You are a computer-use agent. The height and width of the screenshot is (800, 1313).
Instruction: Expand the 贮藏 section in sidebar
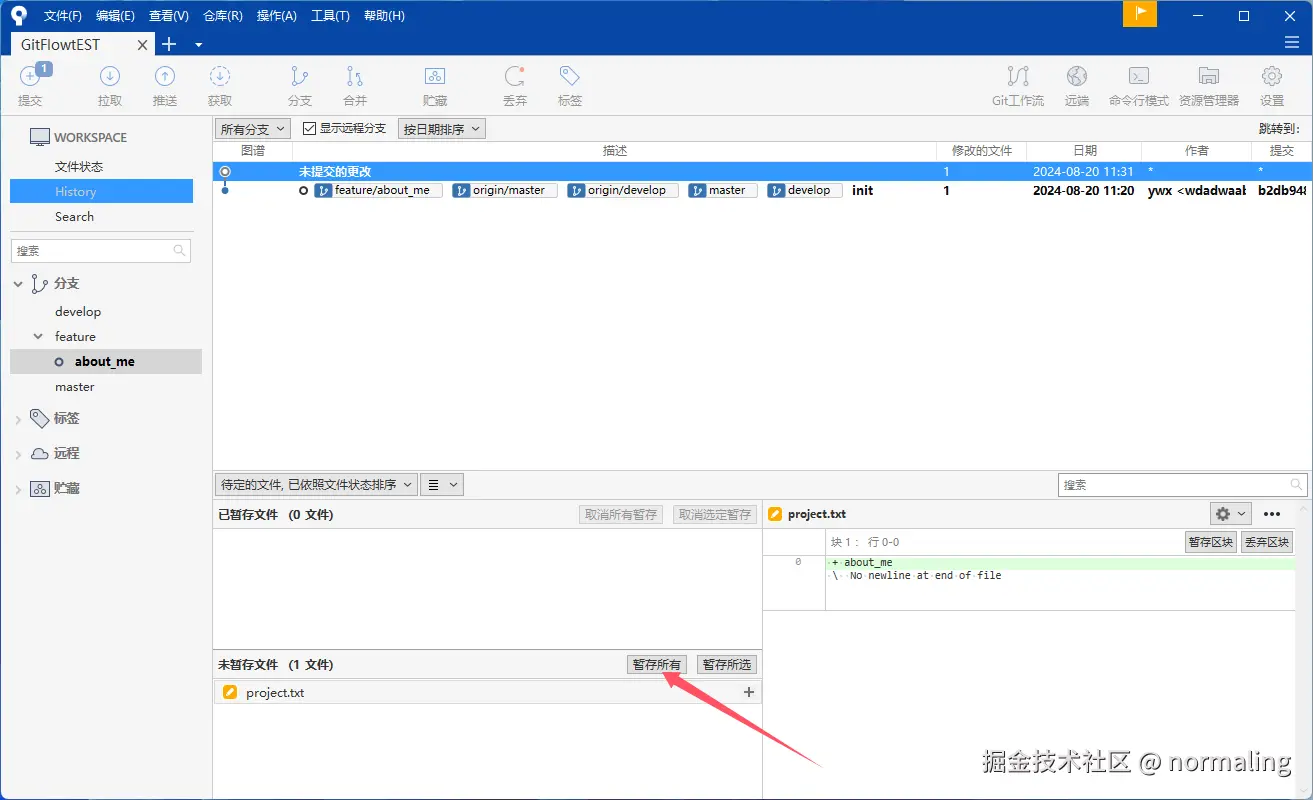click(18, 490)
